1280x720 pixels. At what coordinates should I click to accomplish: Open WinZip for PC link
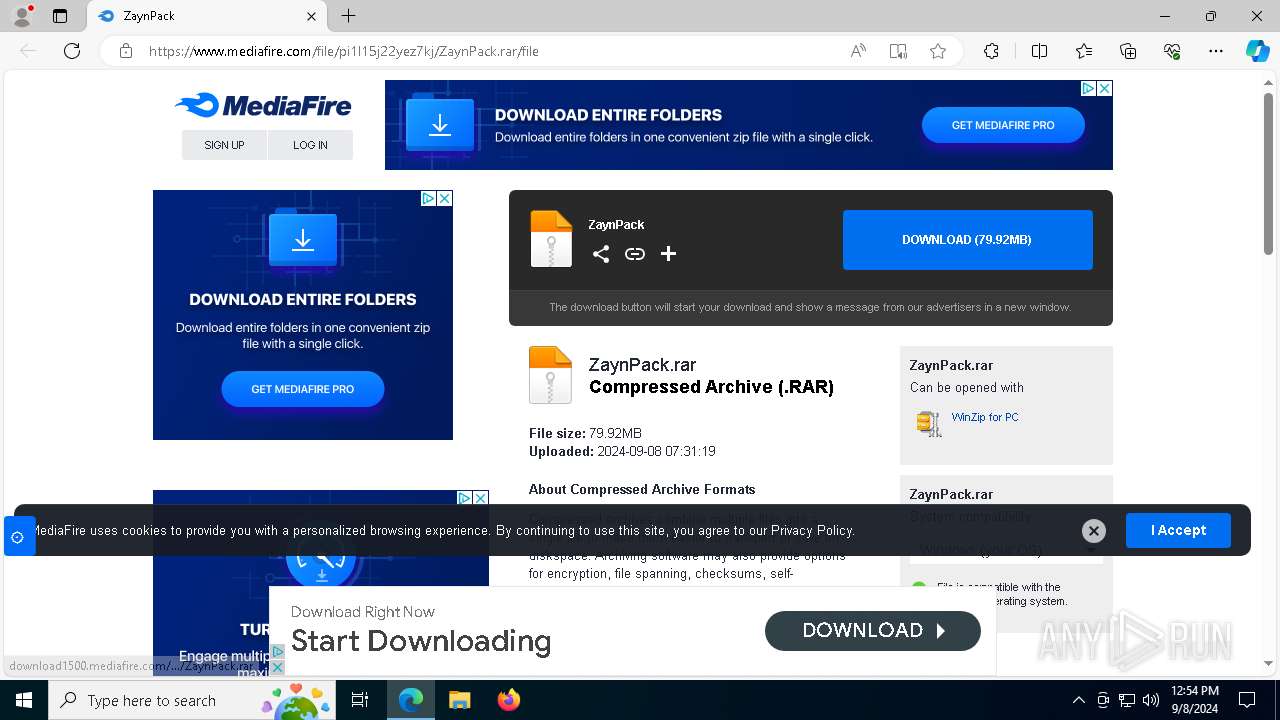[985, 417]
